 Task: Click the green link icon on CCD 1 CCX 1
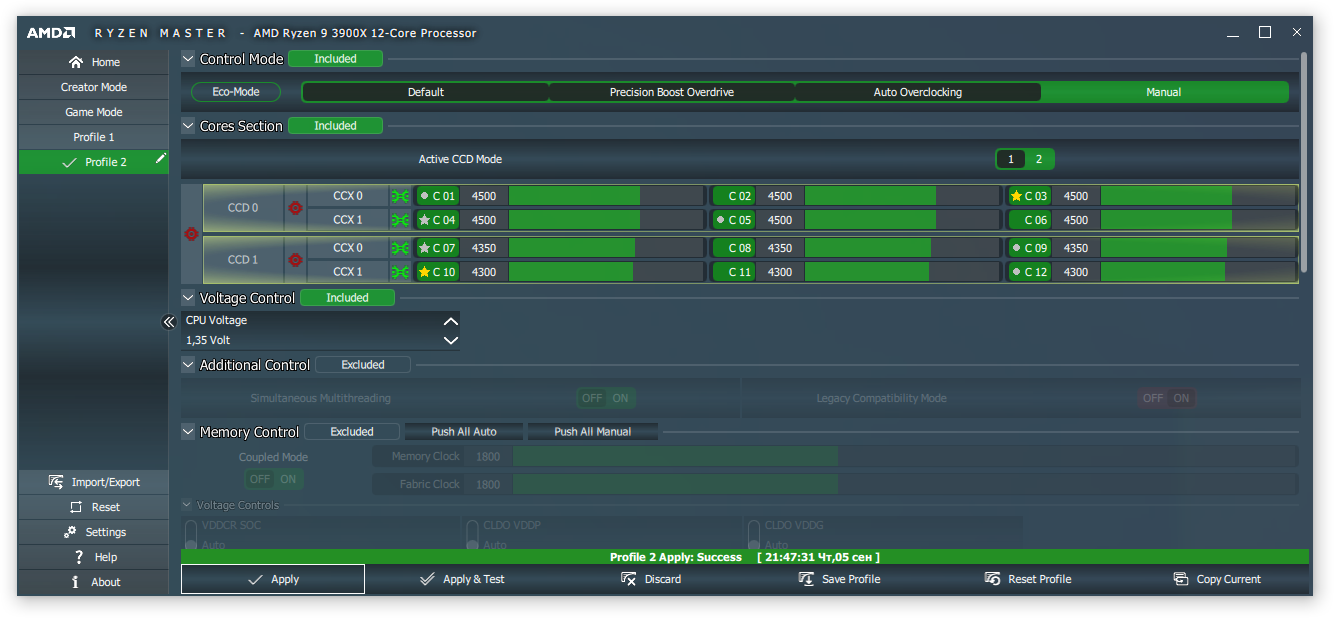click(400, 272)
